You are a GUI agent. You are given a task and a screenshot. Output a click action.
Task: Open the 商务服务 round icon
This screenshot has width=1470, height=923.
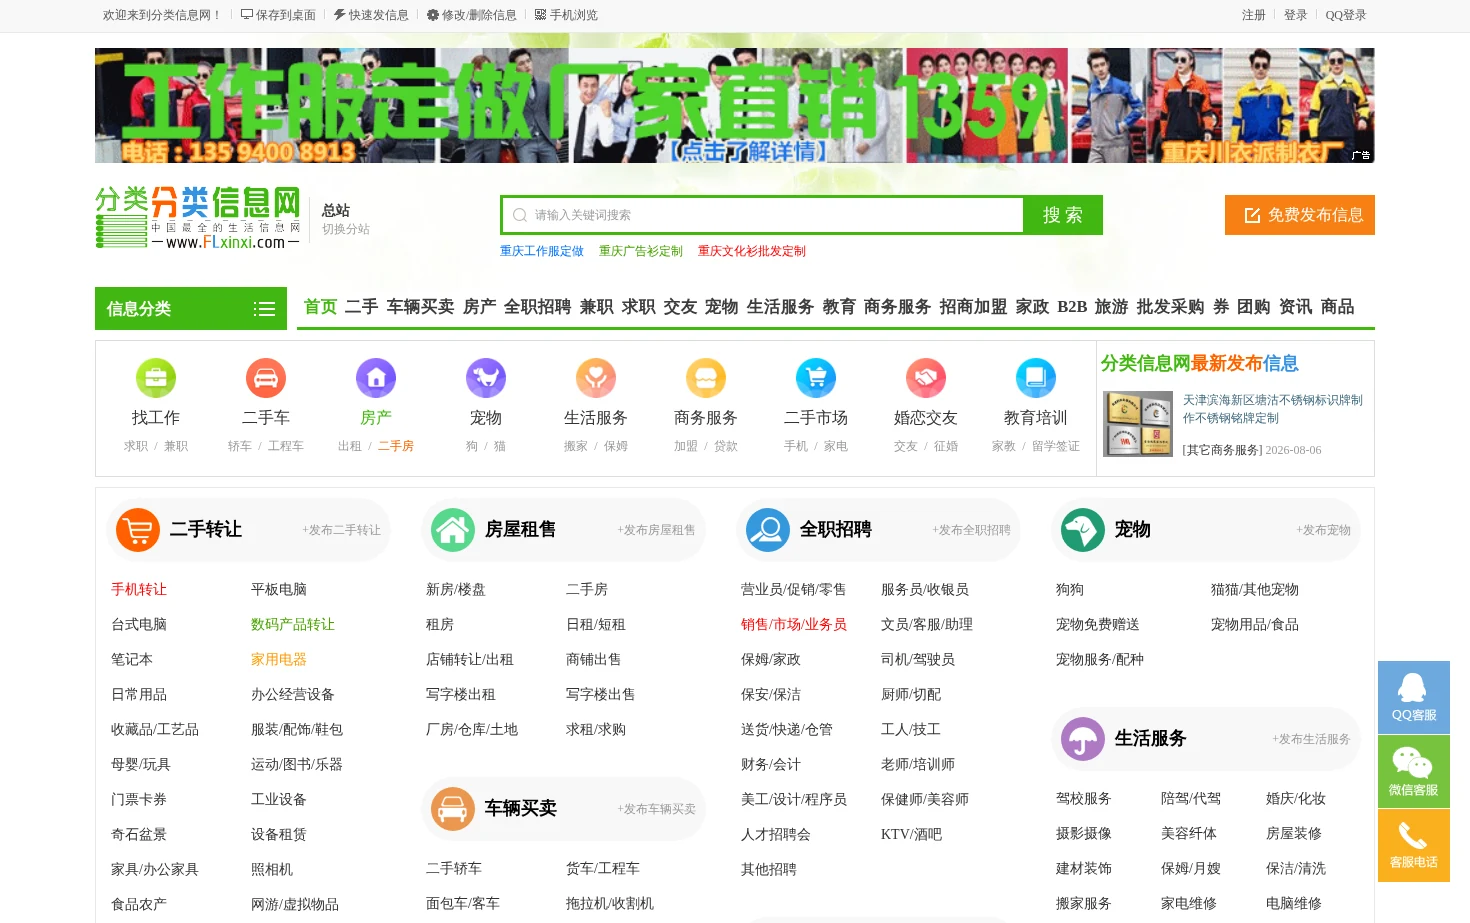pyautogui.click(x=706, y=378)
